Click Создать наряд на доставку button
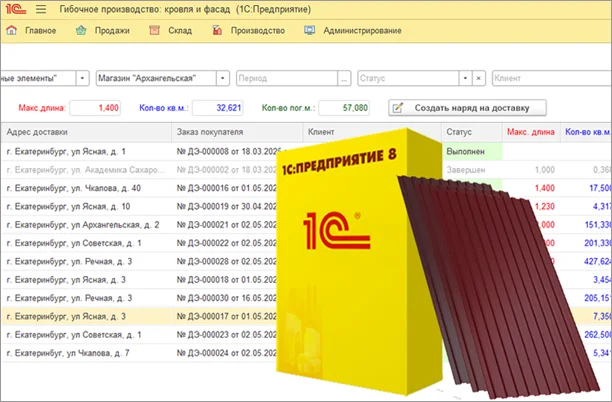 click(x=467, y=108)
